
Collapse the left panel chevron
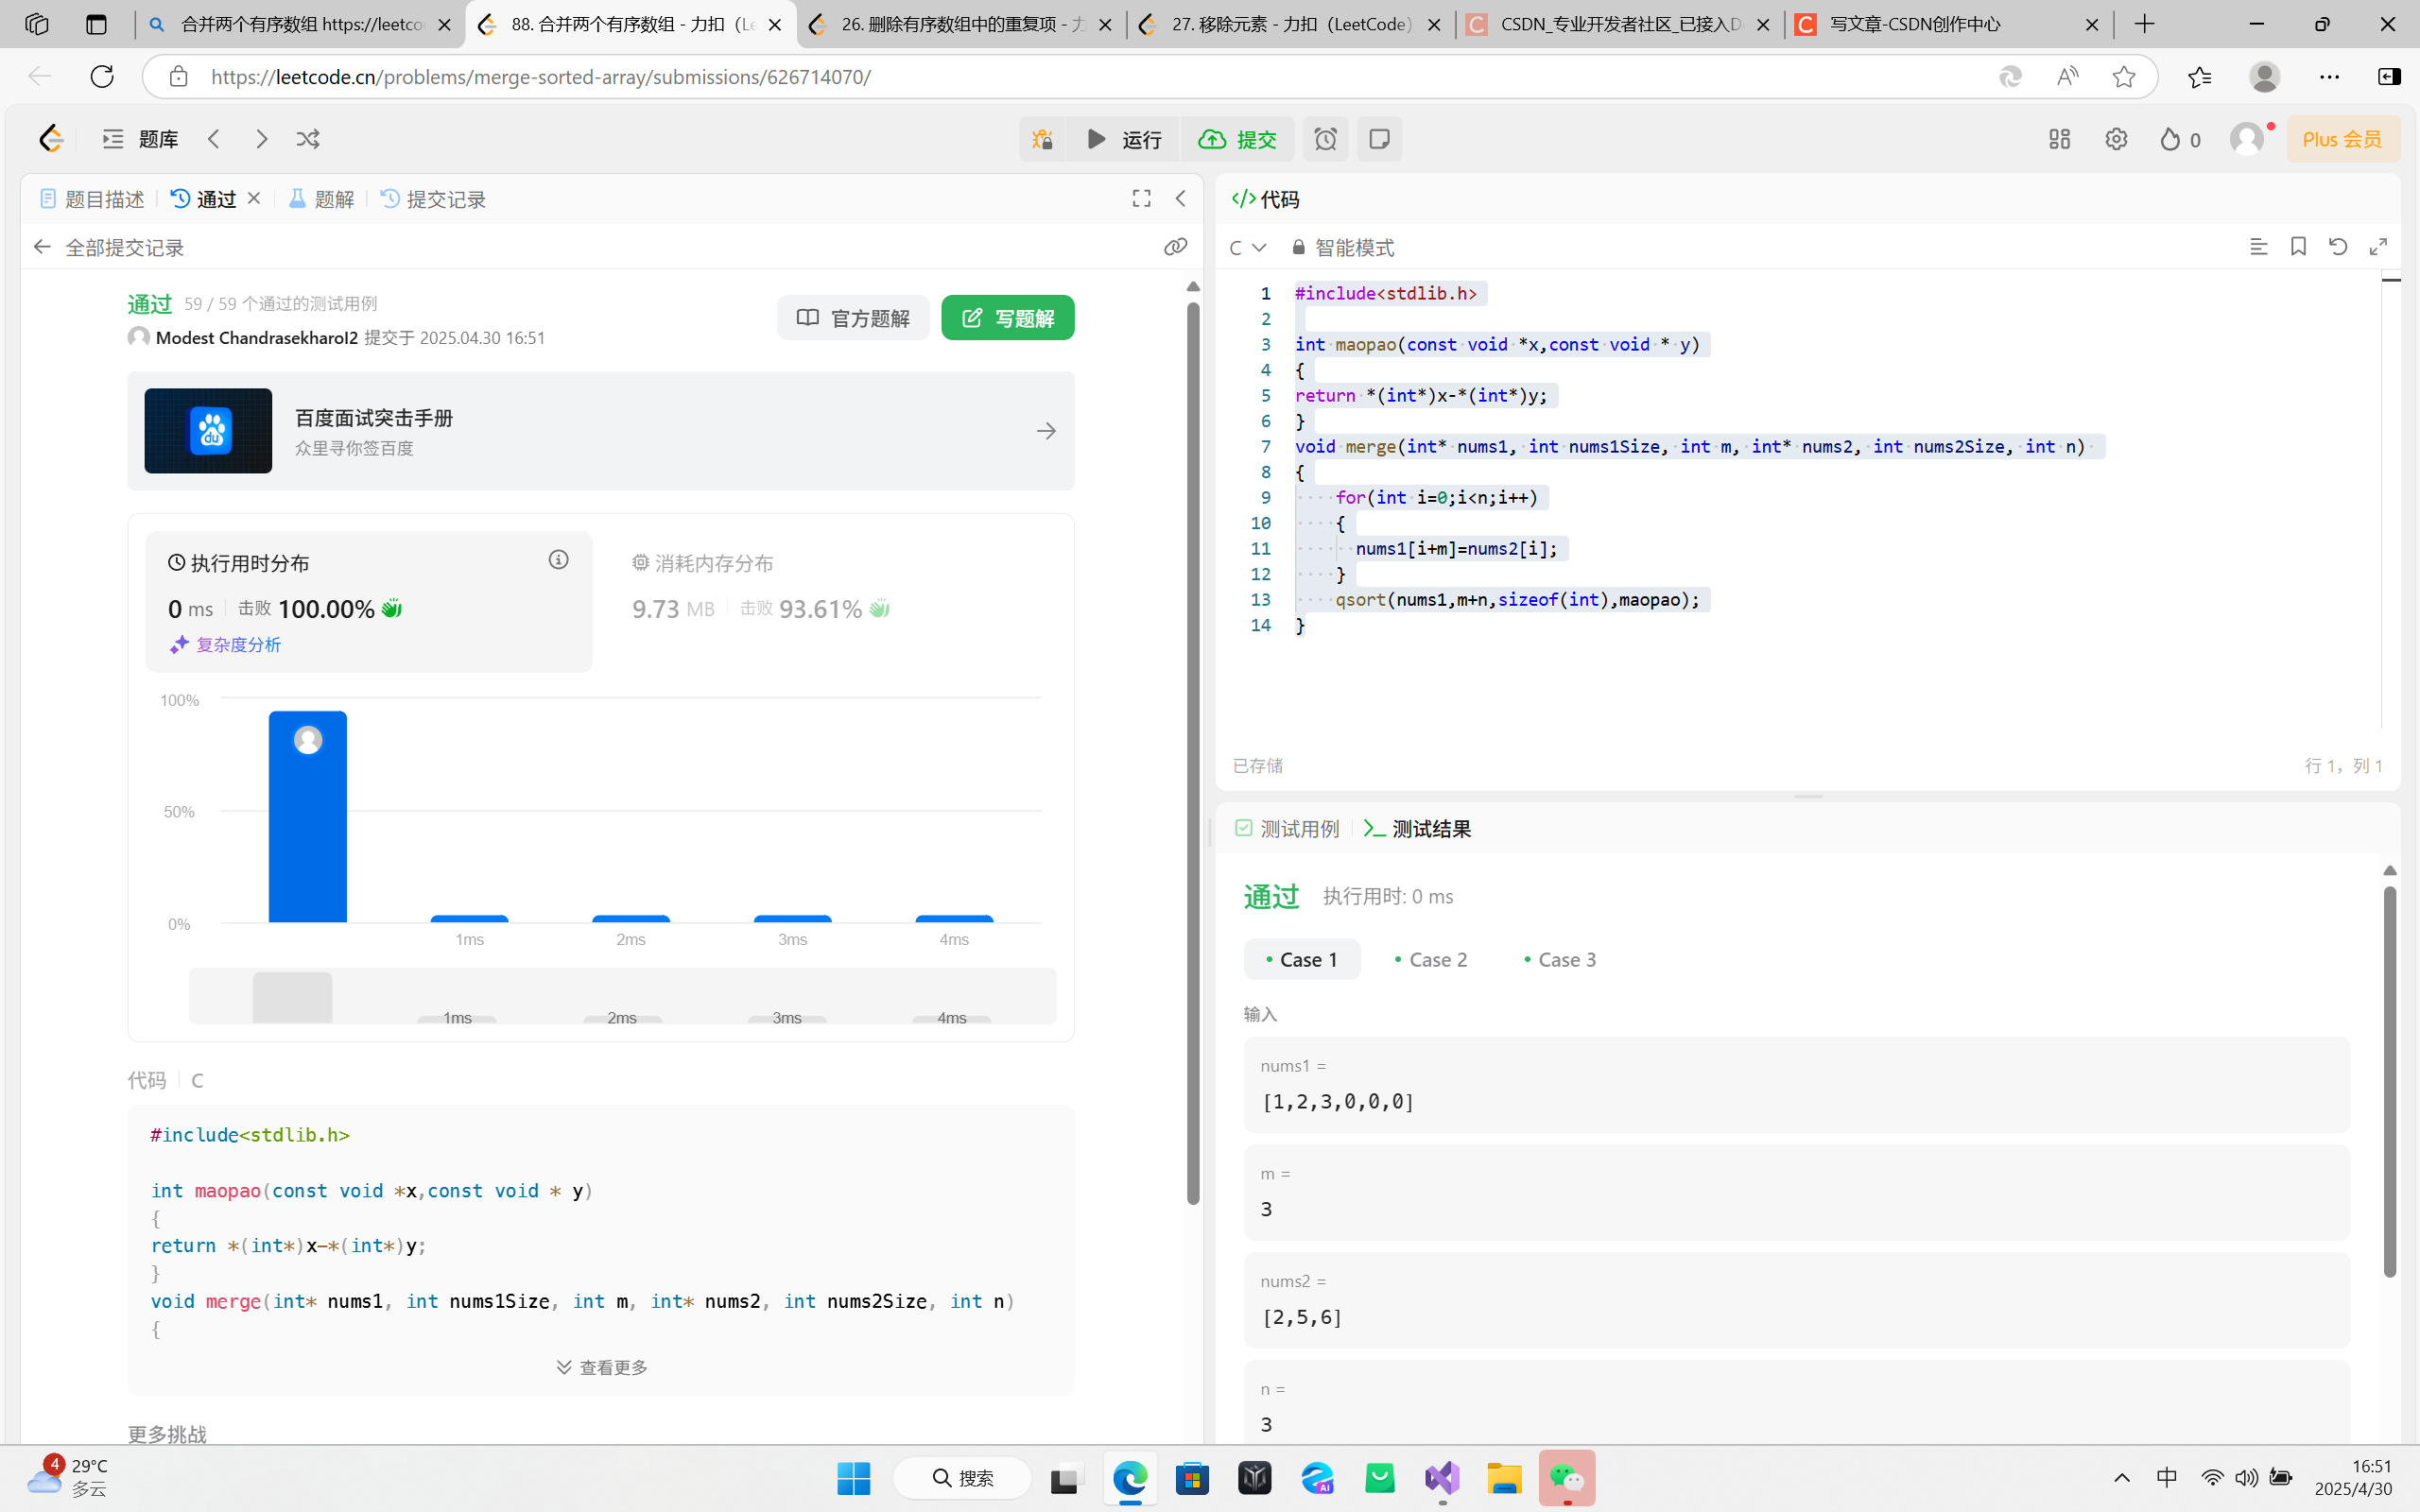(1181, 198)
